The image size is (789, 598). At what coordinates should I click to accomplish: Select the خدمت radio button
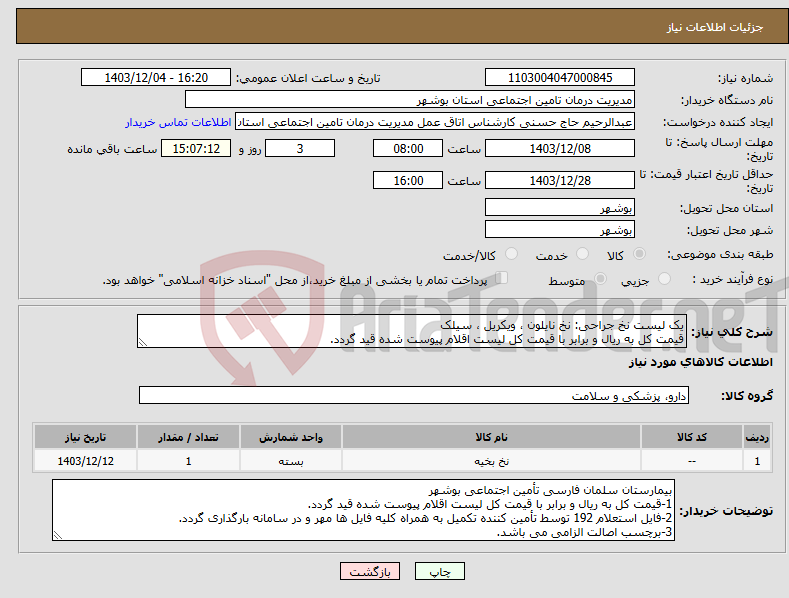pos(582,254)
